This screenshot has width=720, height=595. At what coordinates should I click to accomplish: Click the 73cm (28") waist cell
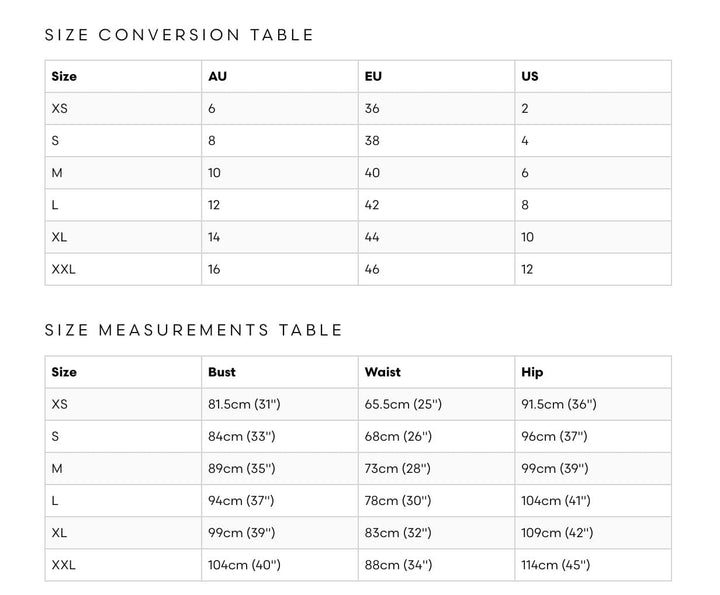pyautogui.click(x=398, y=468)
